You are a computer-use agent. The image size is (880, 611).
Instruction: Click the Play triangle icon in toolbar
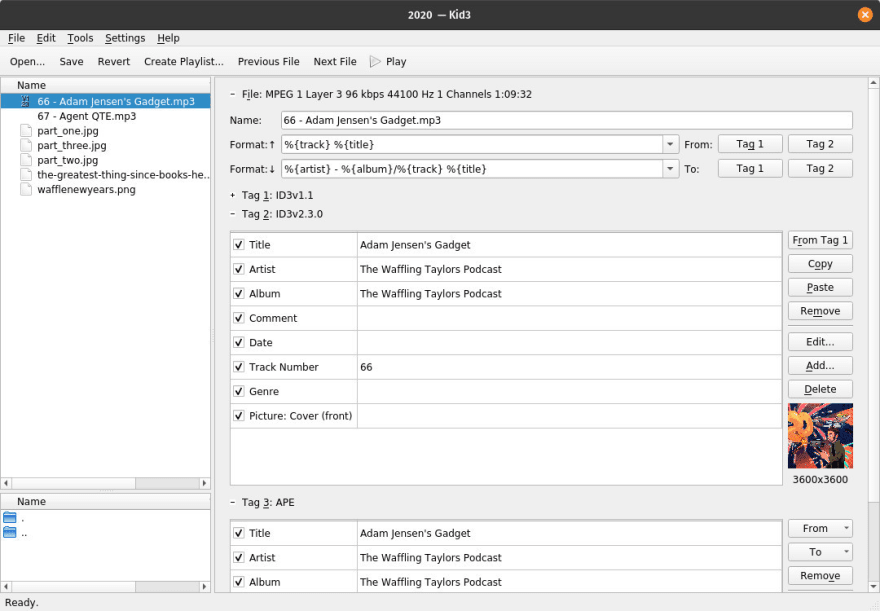pos(375,62)
